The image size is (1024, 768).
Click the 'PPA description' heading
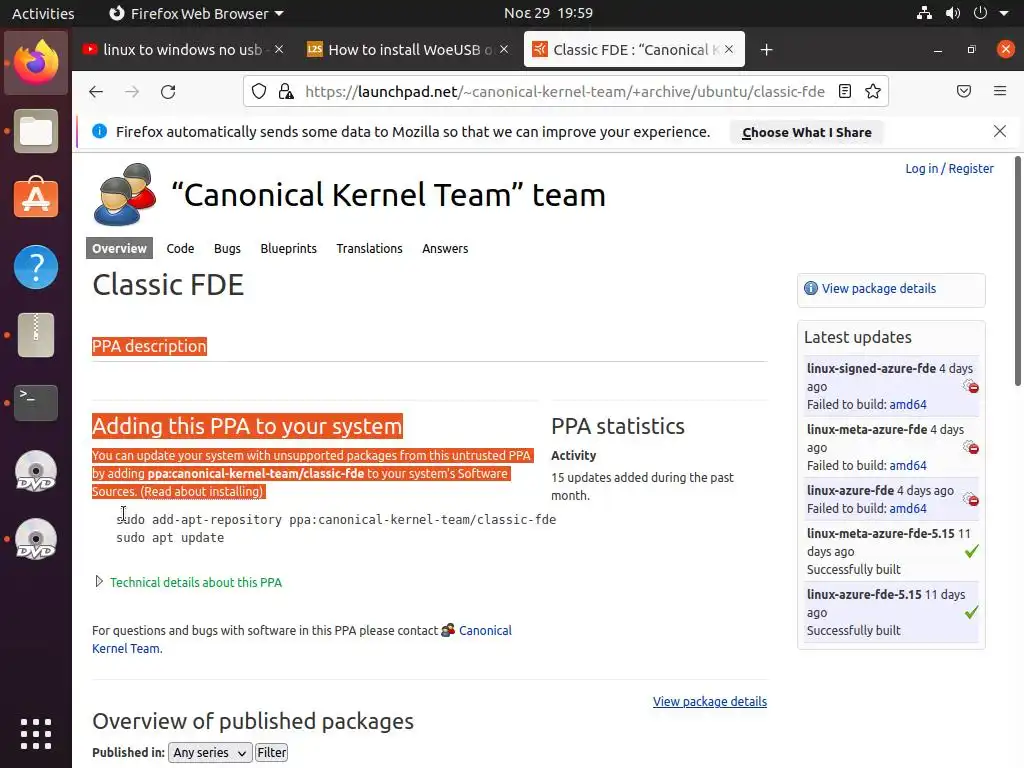[149, 346]
